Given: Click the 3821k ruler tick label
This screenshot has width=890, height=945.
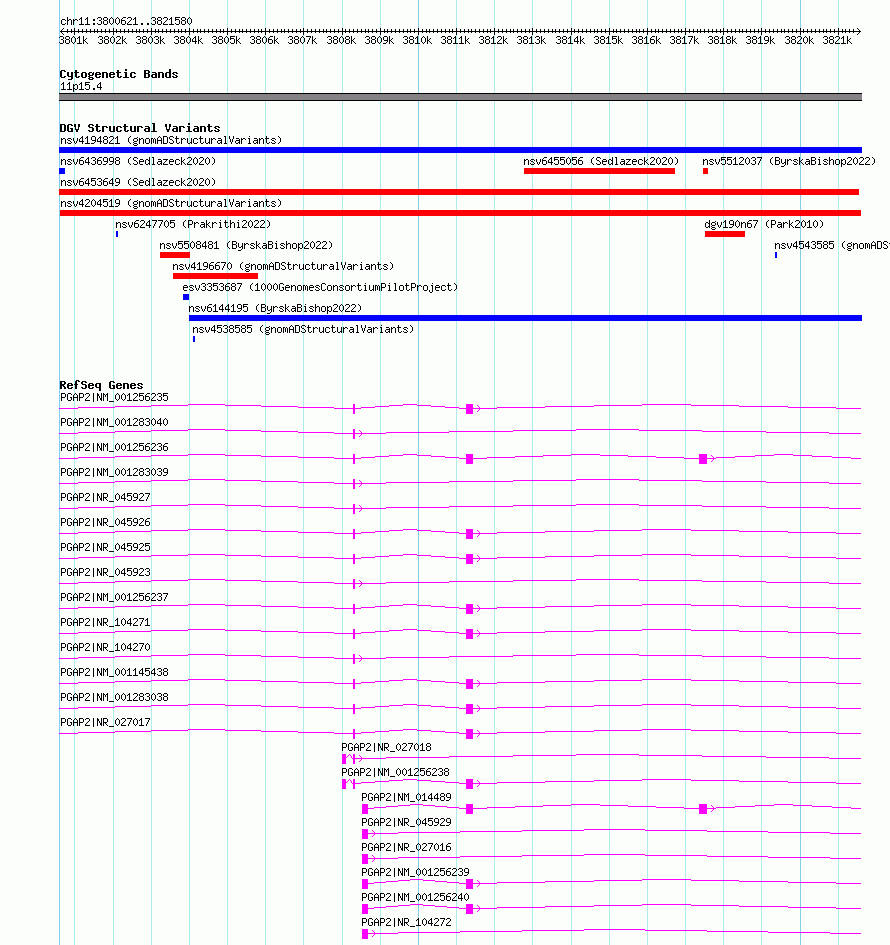Looking at the screenshot, I should [837, 40].
